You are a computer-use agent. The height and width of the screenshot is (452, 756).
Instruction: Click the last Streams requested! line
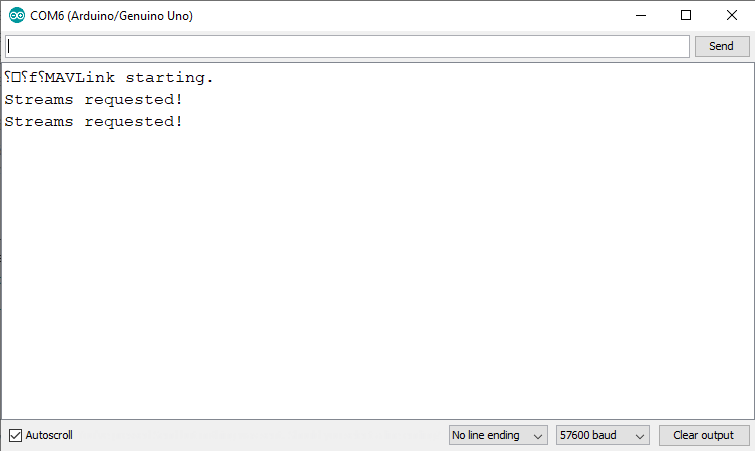pos(94,122)
